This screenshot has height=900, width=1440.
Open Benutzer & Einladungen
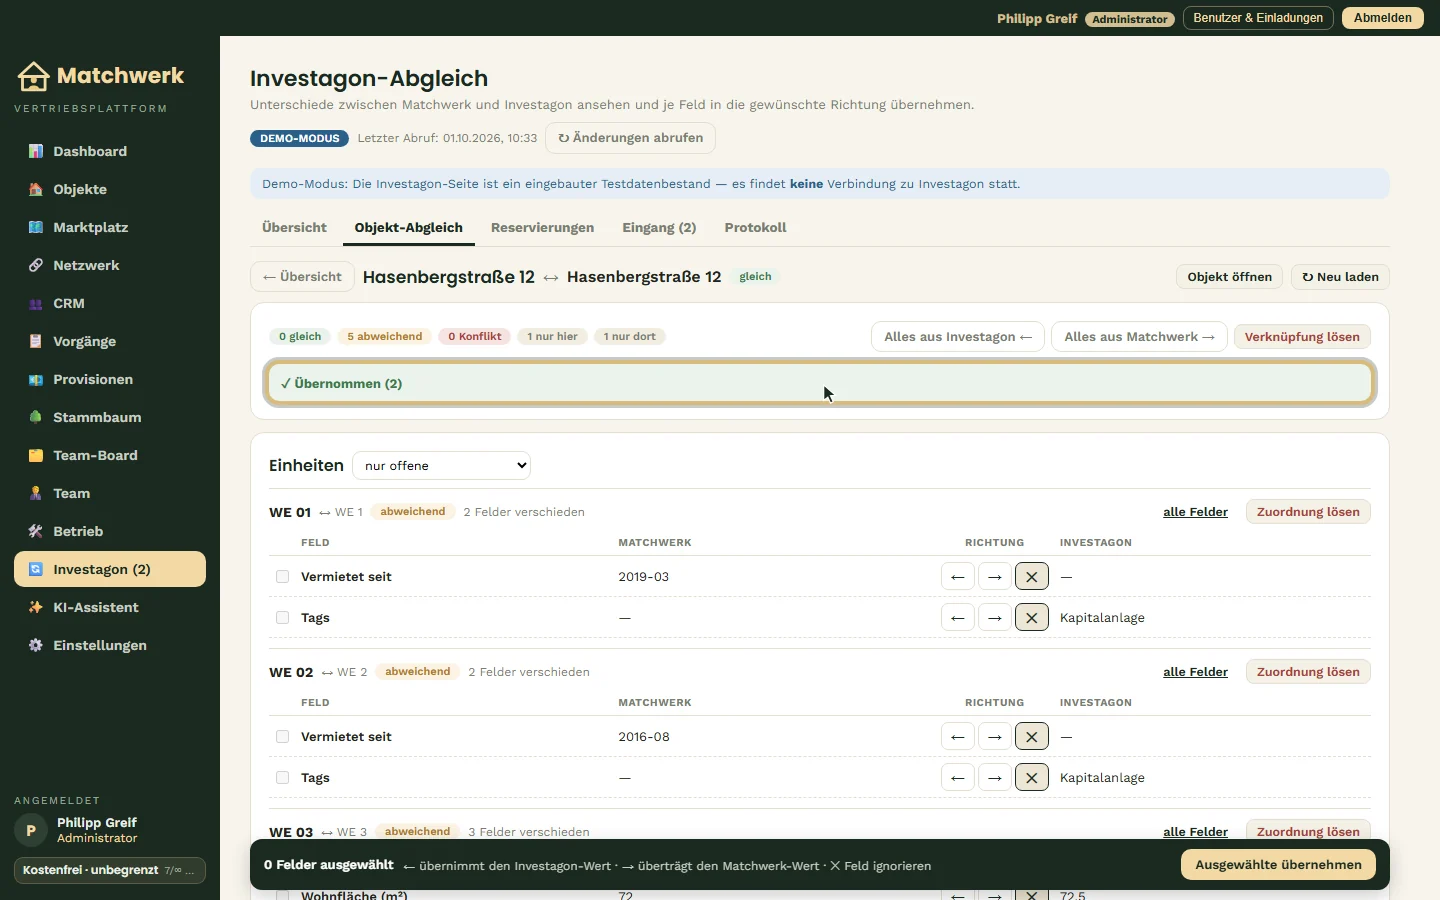(x=1258, y=18)
